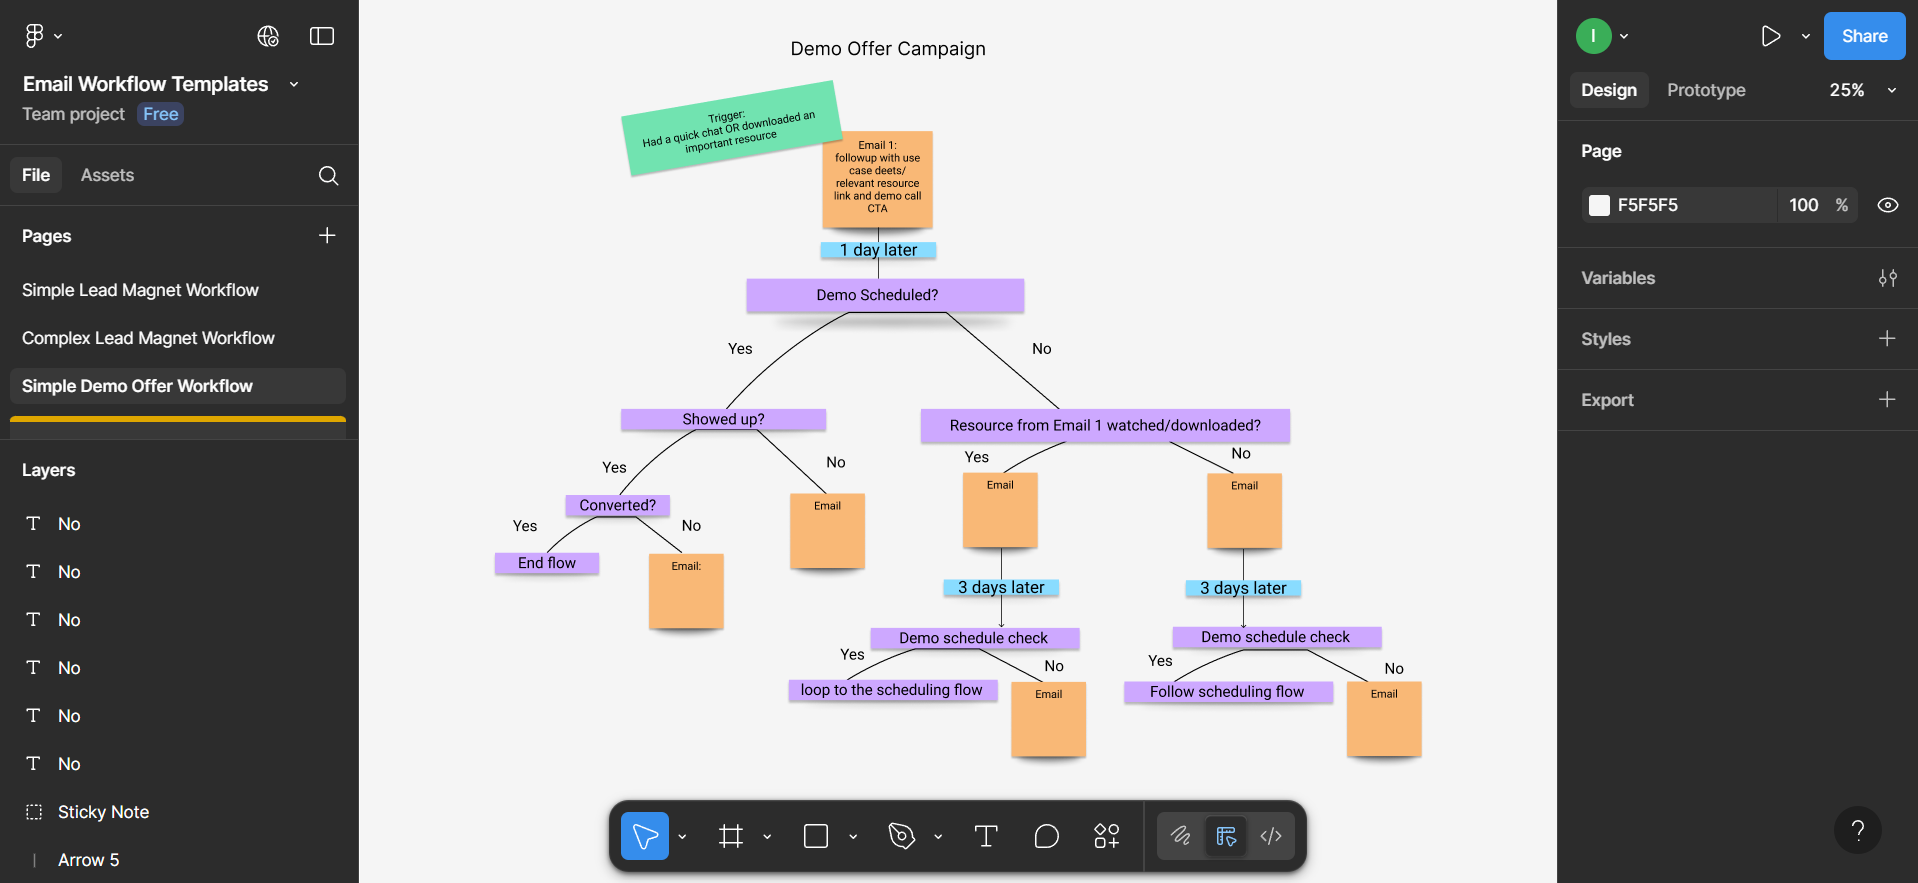1918x883 pixels.
Task: Select the Sticky Note layer row
Action: (178, 812)
